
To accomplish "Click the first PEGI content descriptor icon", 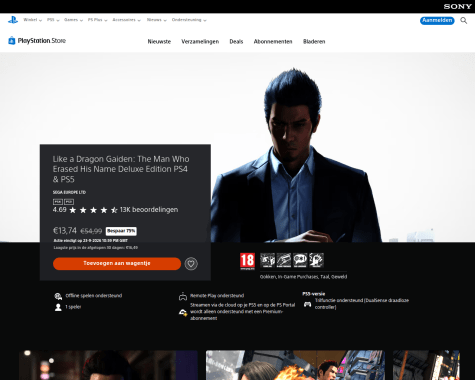I will [267, 260].
